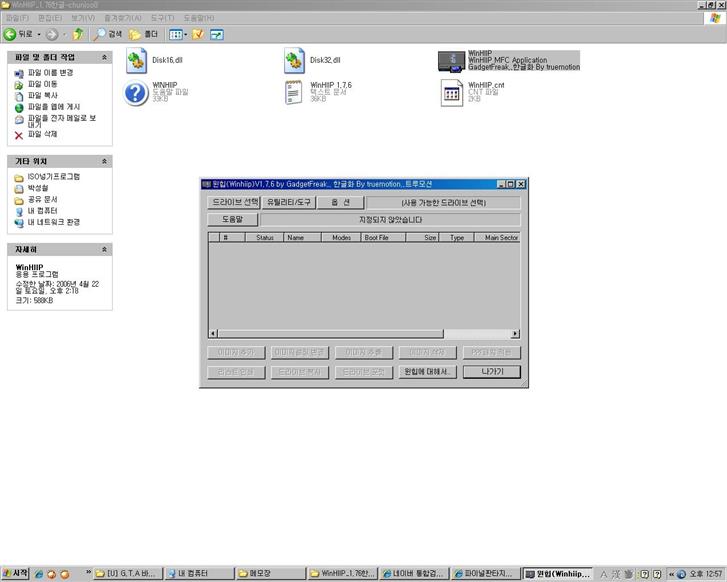Select the WinHIIP.cnt file icon
This screenshot has height=582, width=727.
pos(451,93)
